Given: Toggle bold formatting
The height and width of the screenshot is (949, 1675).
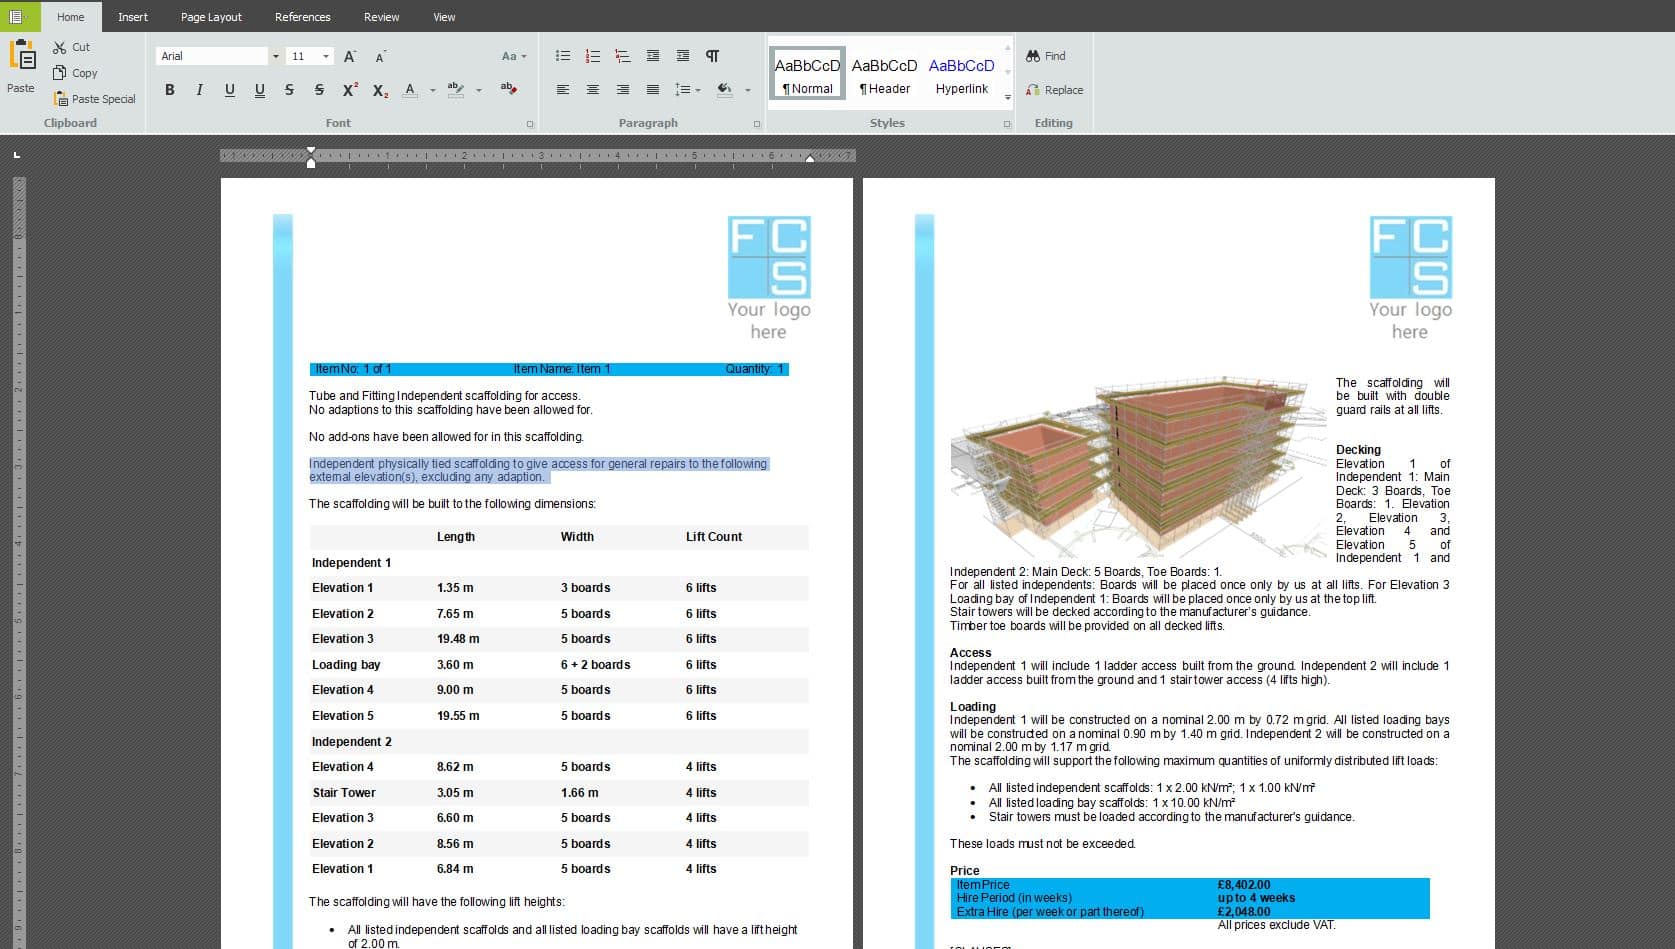Looking at the screenshot, I should (x=169, y=90).
